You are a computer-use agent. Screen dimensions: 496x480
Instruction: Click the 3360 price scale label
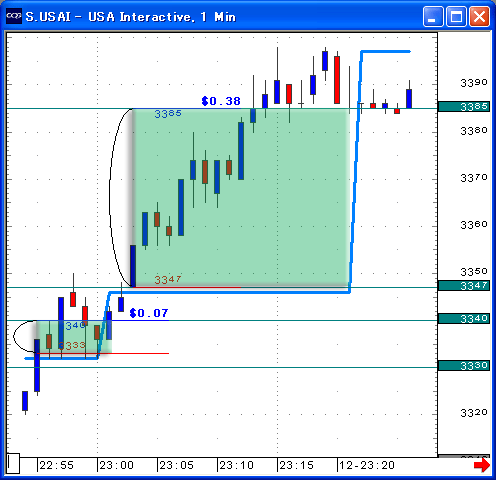coord(474,225)
